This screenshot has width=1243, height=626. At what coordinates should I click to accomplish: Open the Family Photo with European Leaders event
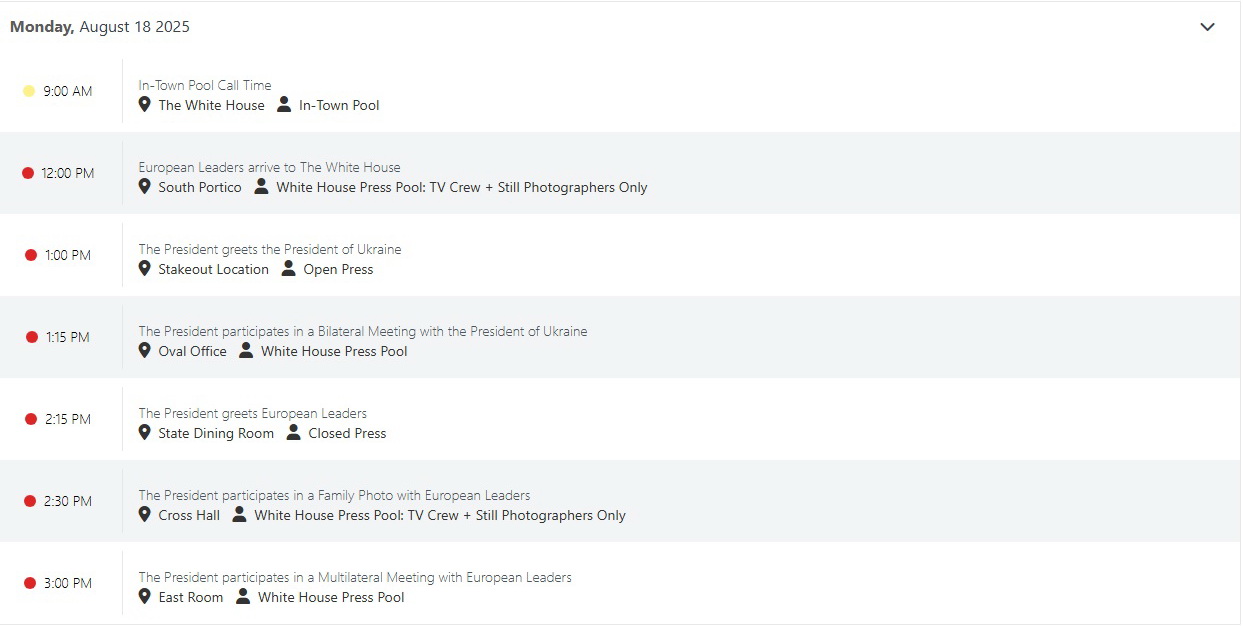(x=334, y=496)
